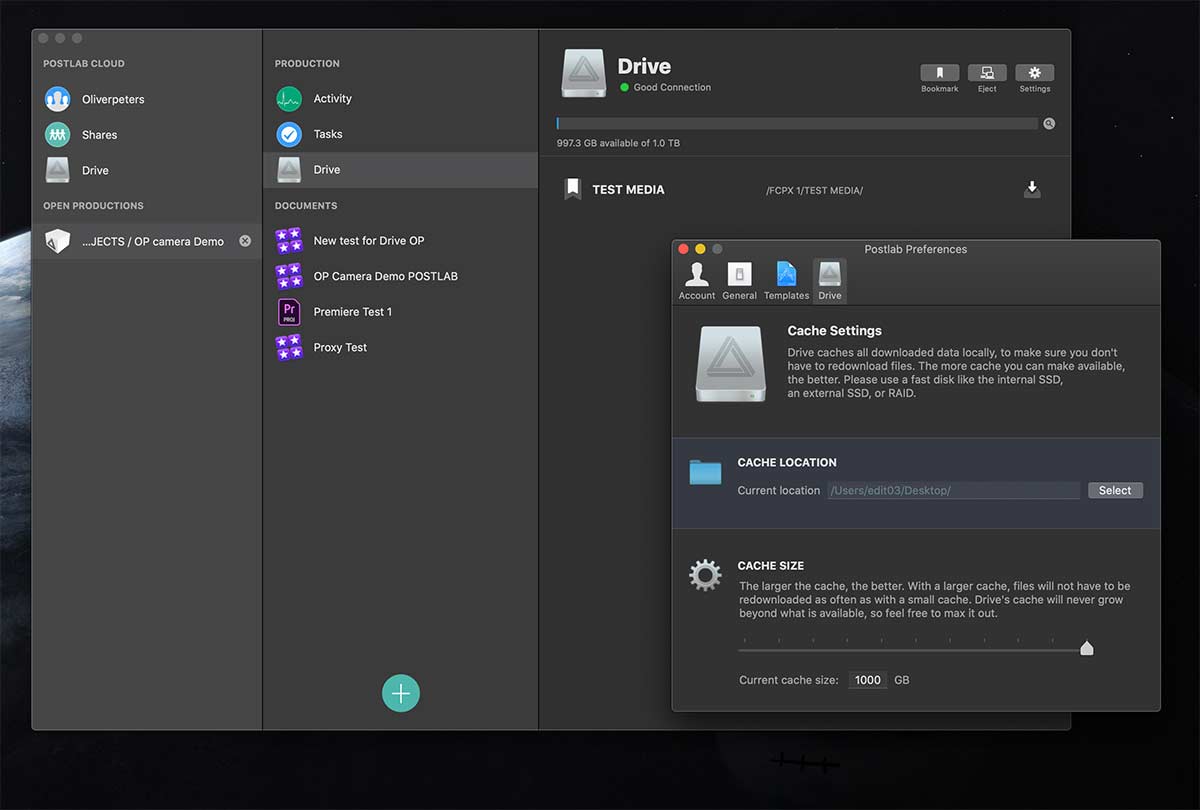Close the Postlab Preferences window
This screenshot has width=1200, height=810.
(684, 249)
